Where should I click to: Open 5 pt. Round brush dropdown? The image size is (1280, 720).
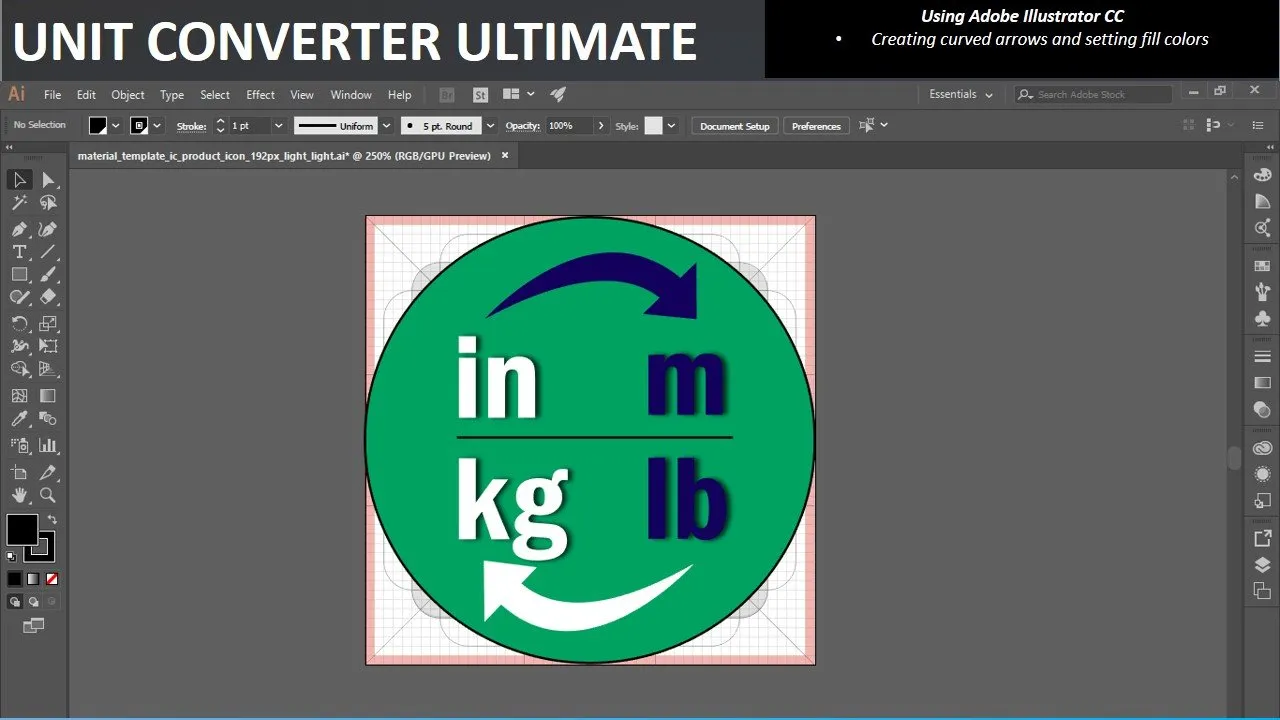[x=489, y=126]
